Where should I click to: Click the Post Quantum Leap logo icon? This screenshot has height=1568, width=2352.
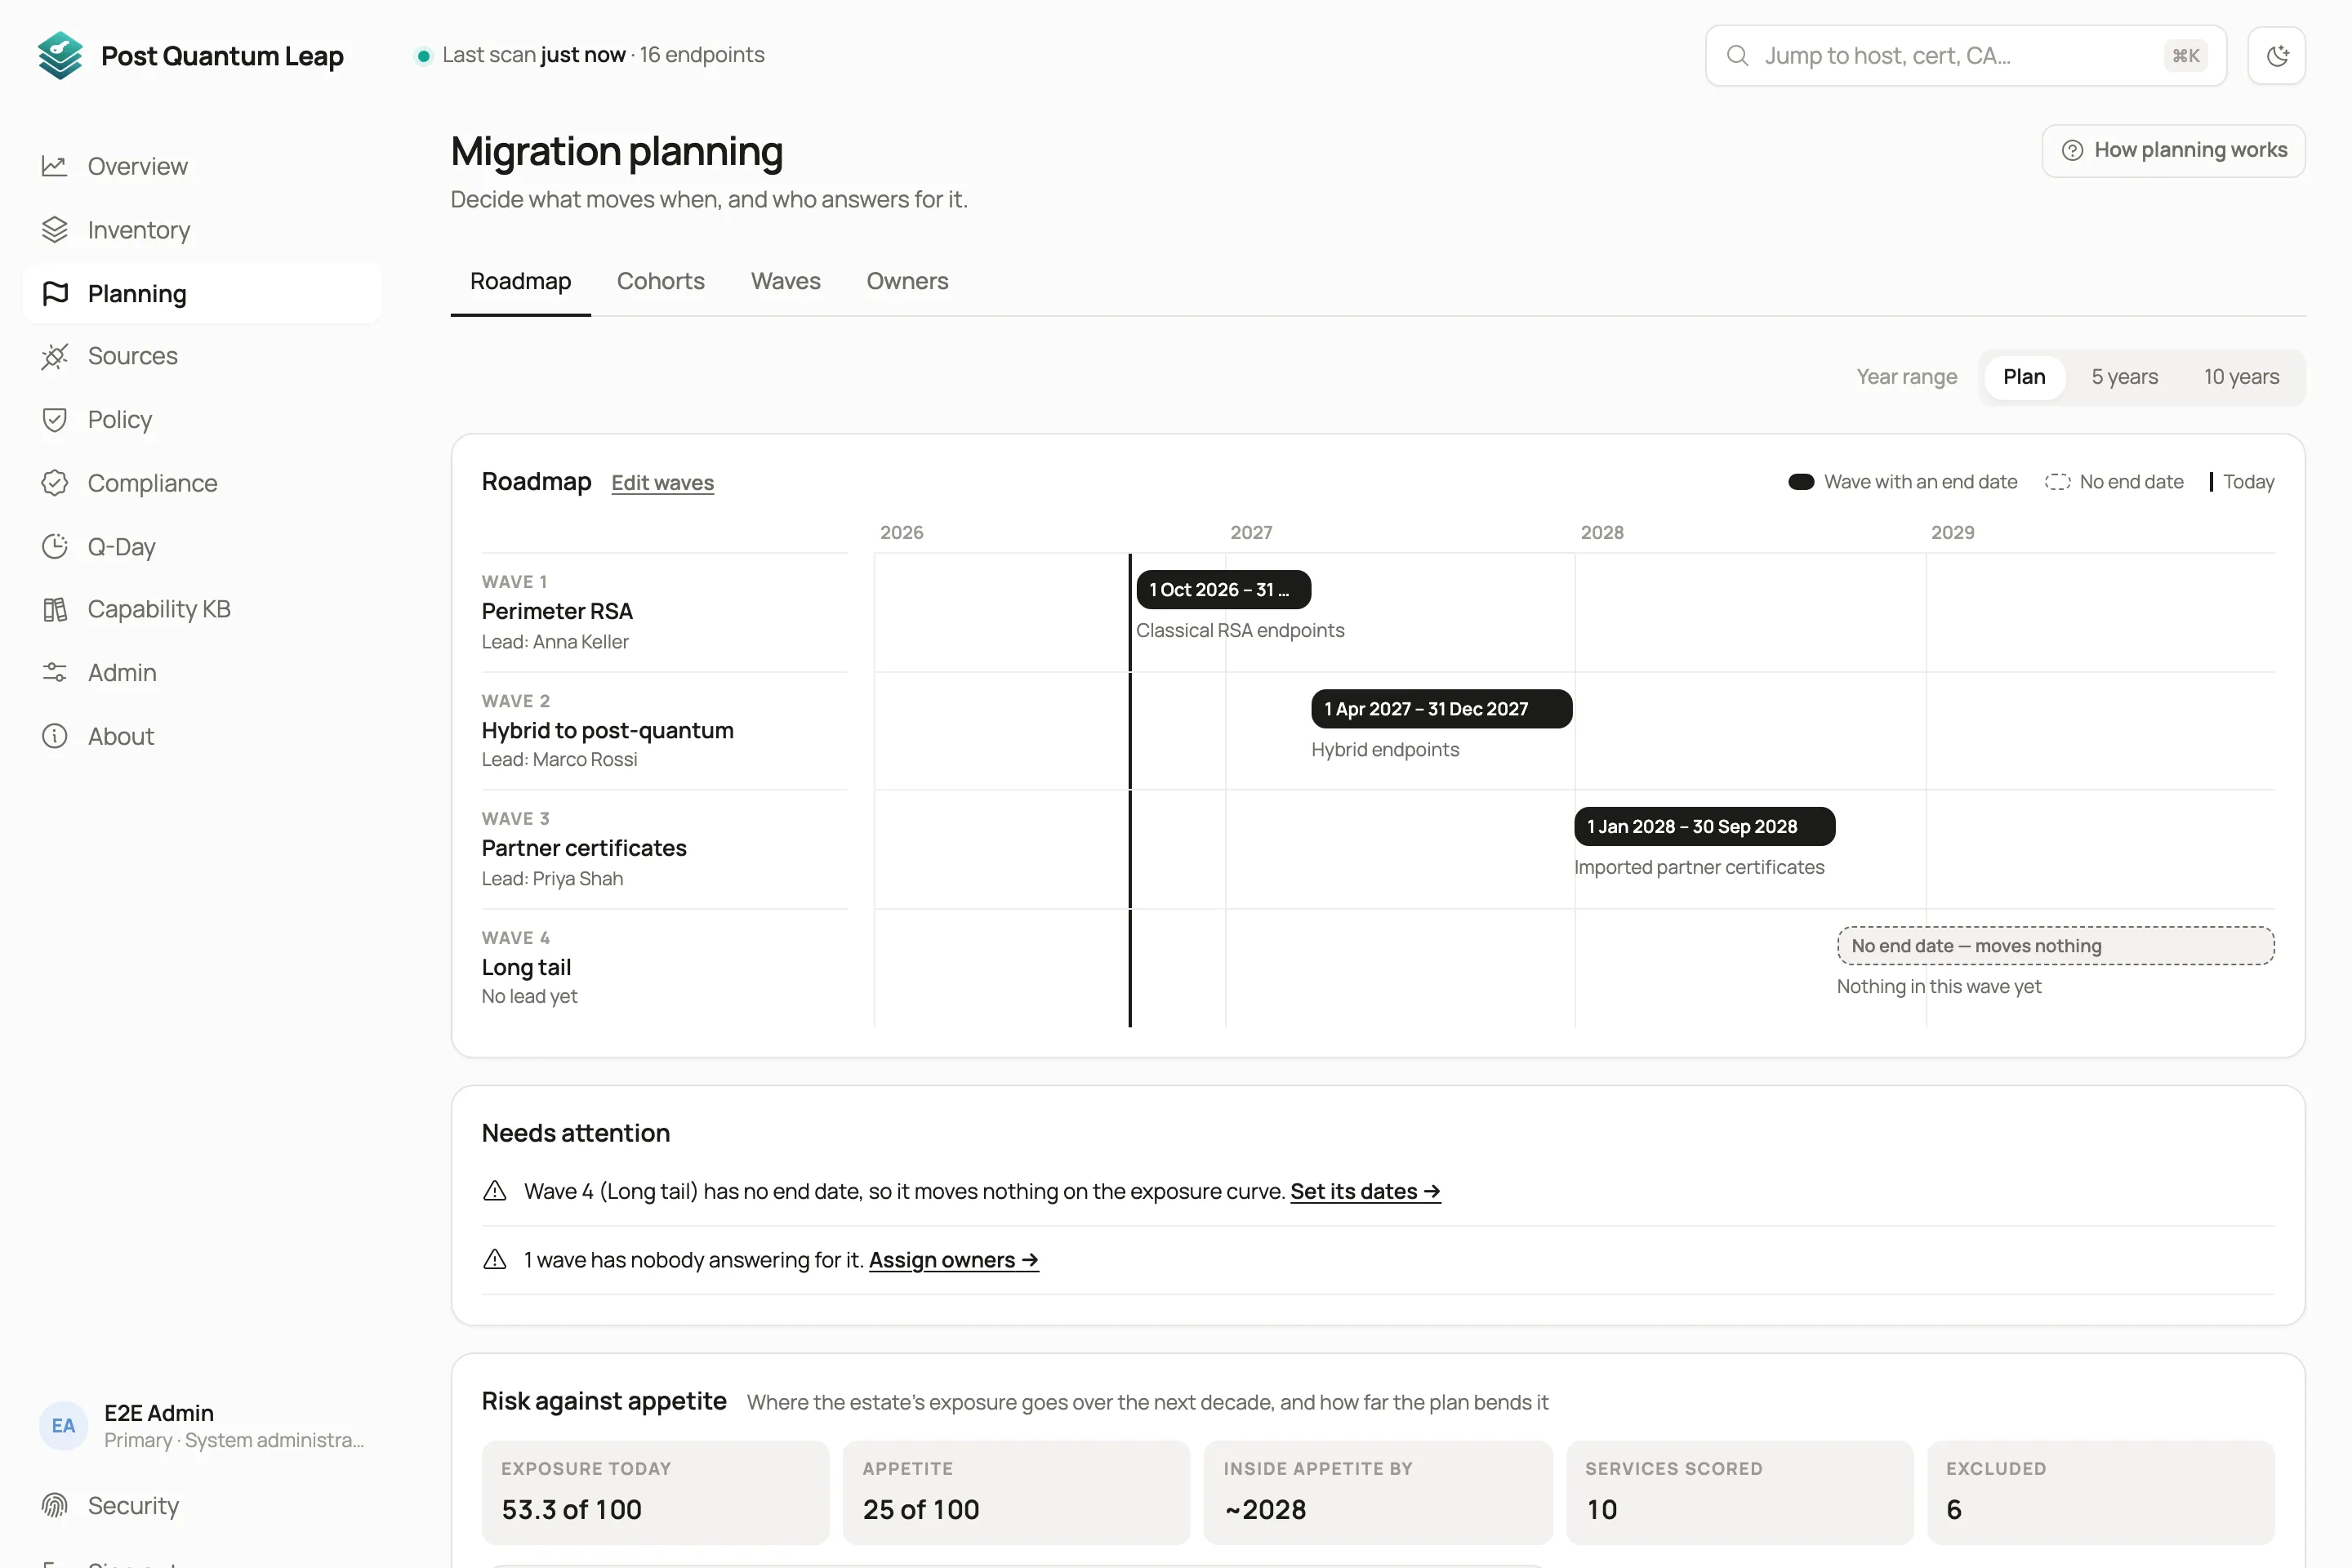click(60, 55)
